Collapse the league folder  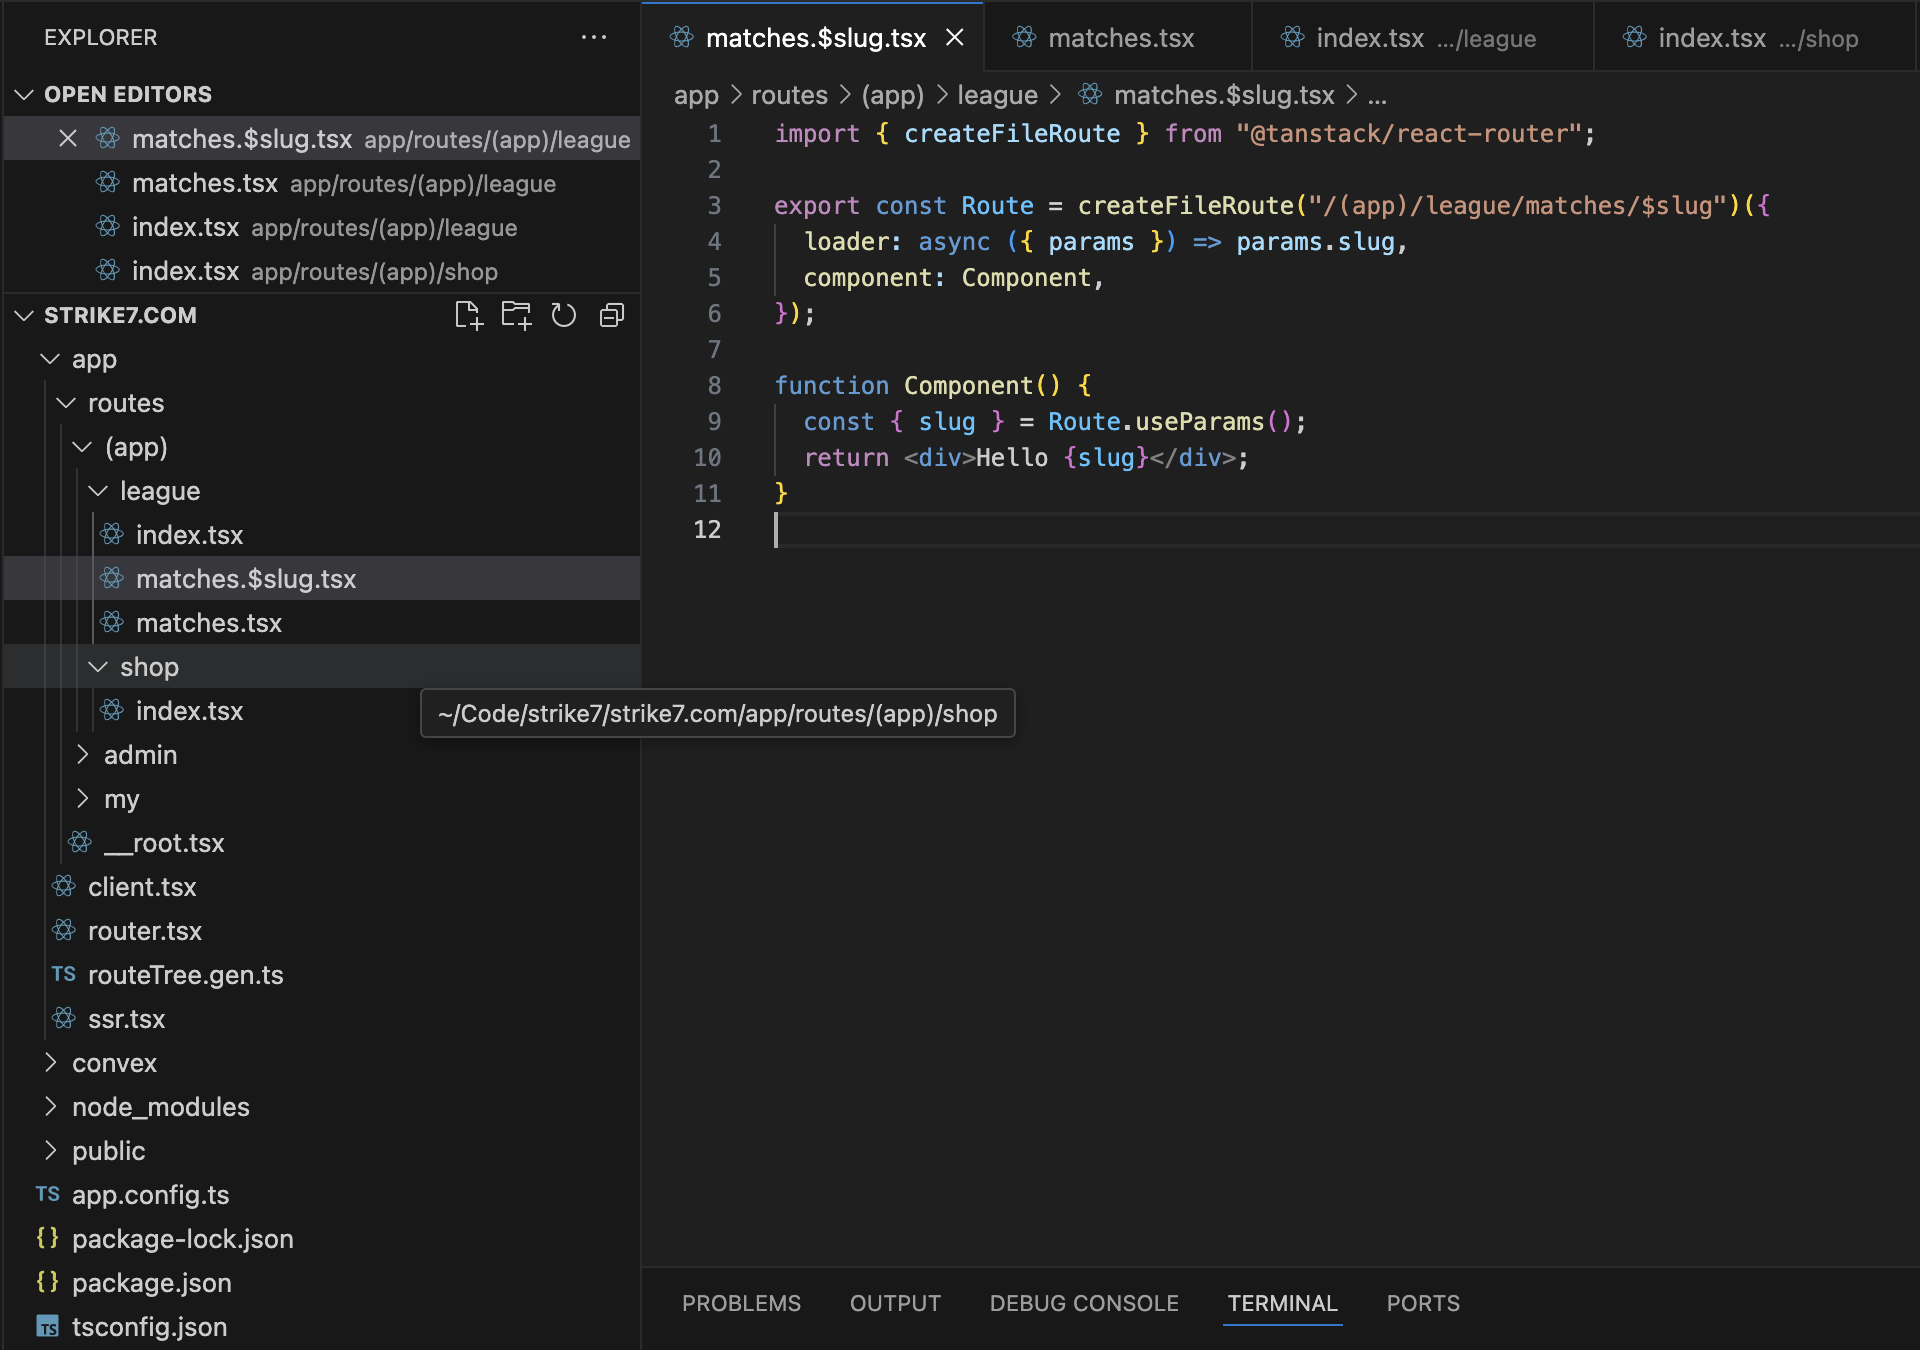tap(98, 490)
